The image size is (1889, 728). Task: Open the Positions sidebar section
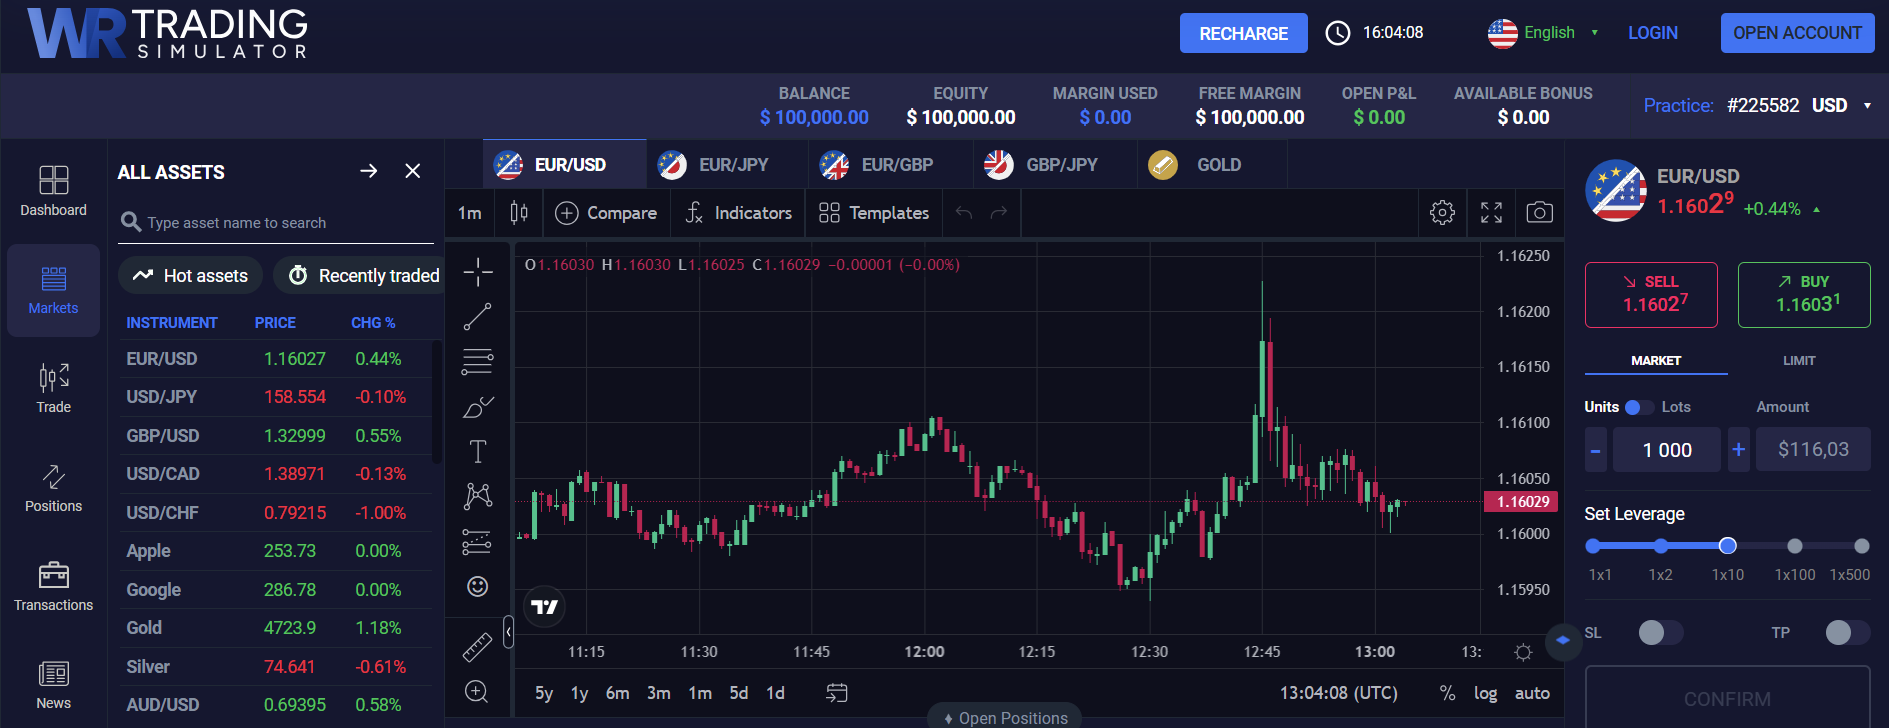pos(53,487)
